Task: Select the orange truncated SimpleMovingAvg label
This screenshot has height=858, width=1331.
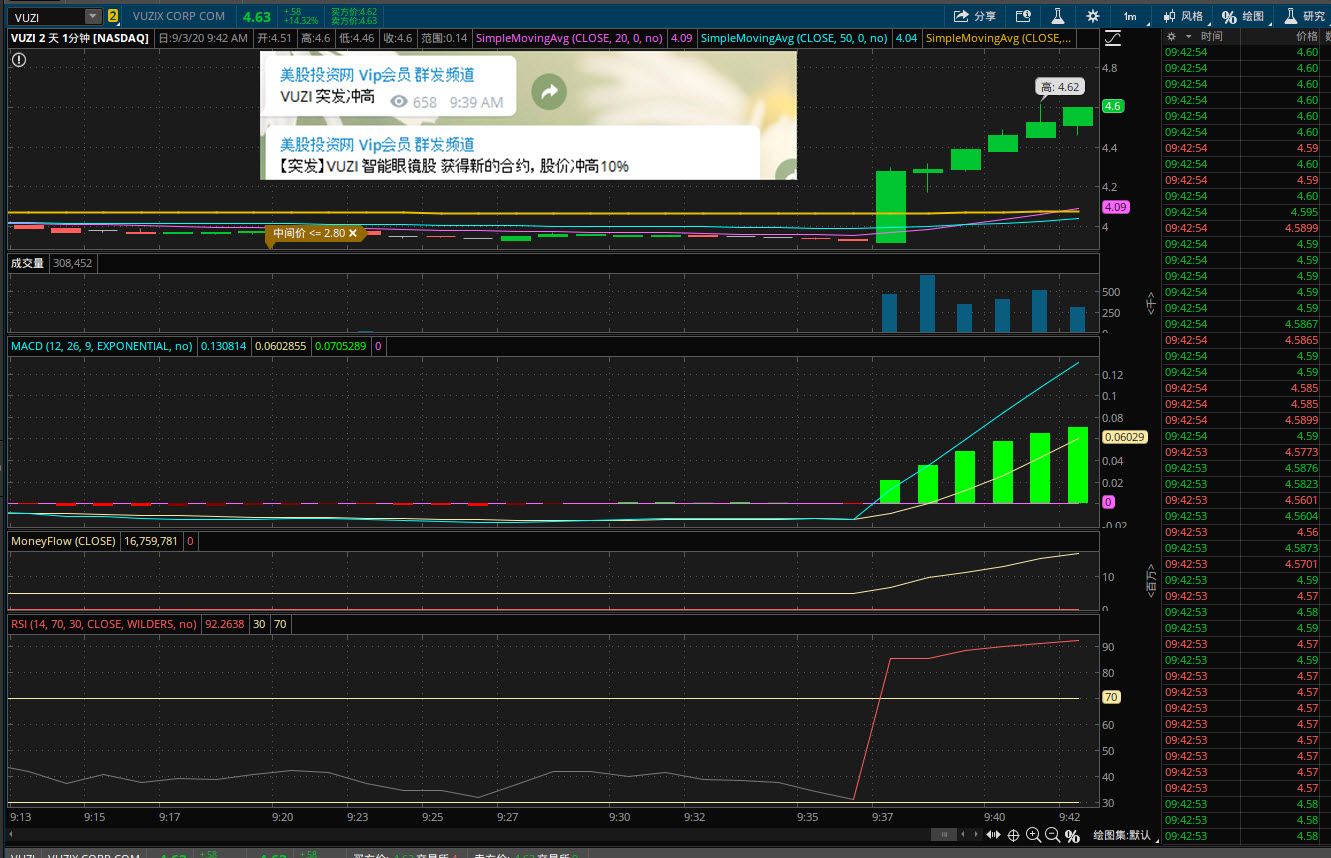Action: [x=999, y=38]
